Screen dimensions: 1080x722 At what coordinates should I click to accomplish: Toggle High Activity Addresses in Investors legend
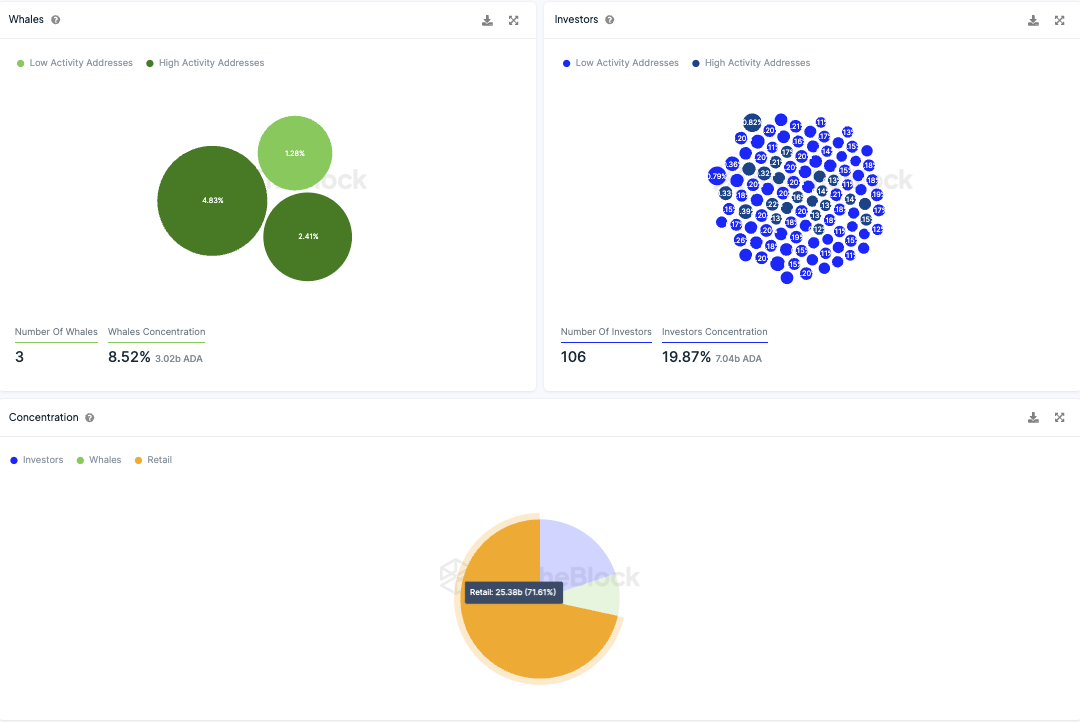pyautogui.click(x=751, y=63)
